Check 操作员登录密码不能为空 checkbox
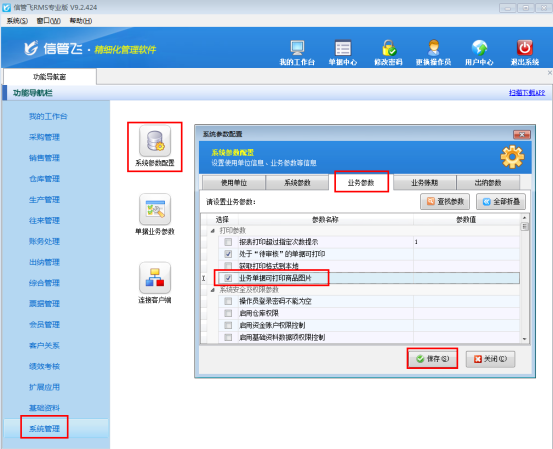The image size is (553, 449). tap(228, 301)
